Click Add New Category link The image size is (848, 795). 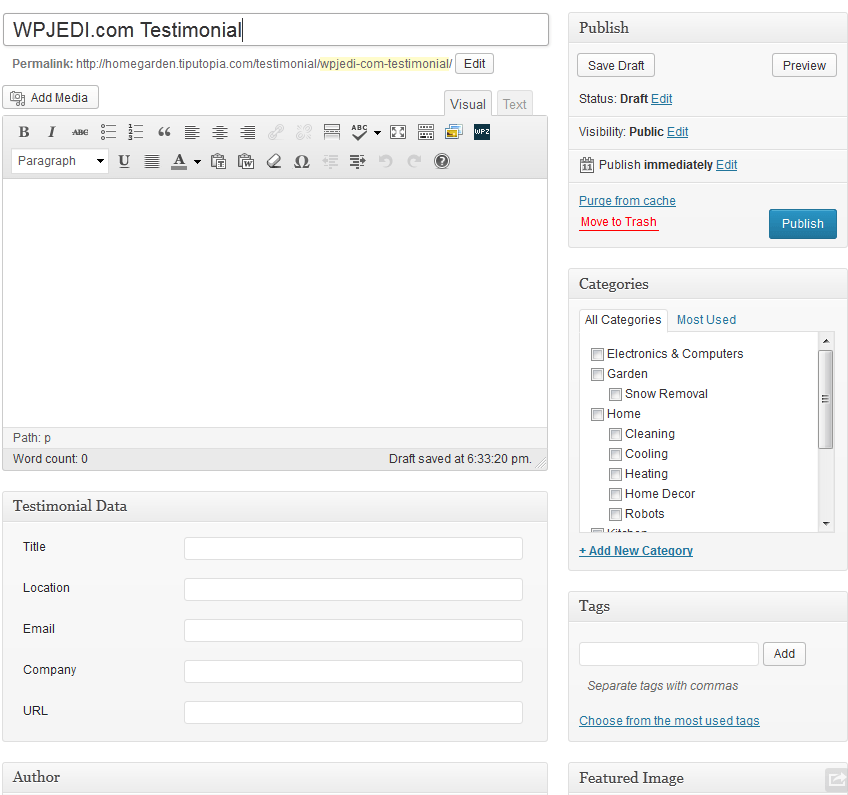[x=636, y=551]
